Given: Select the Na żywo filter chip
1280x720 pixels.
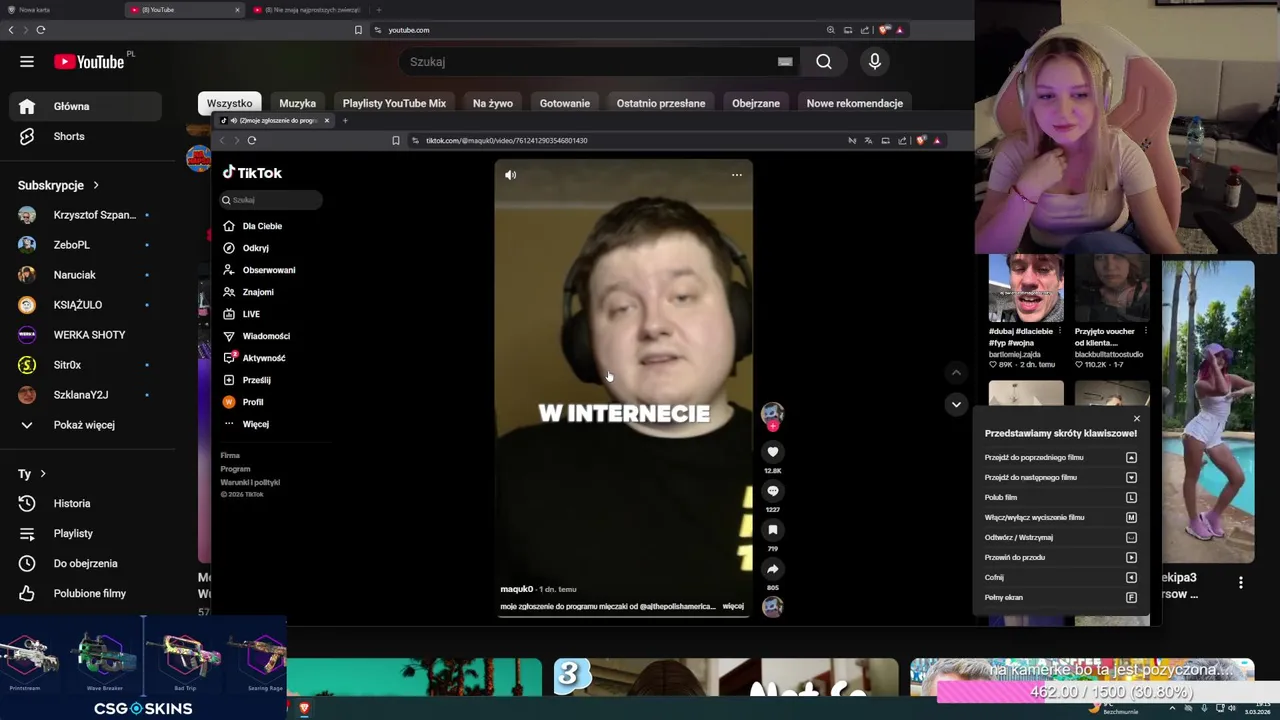Looking at the screenshot, I should click(x=493, y=103).
